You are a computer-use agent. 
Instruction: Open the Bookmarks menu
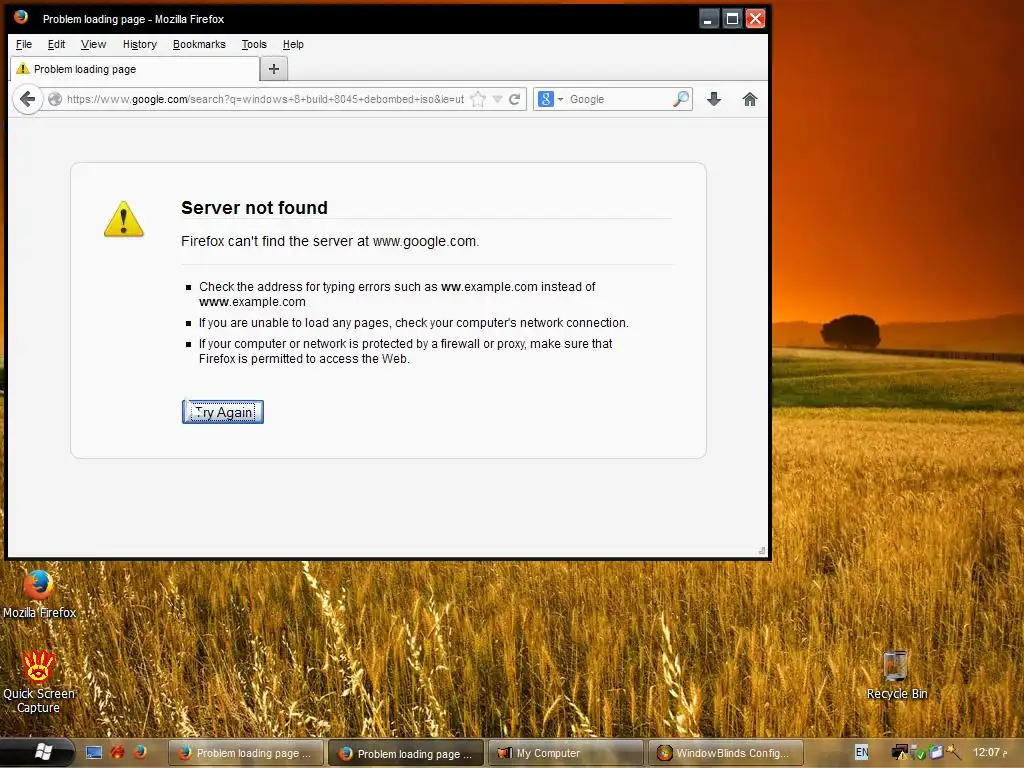click(x=199, y=44)
